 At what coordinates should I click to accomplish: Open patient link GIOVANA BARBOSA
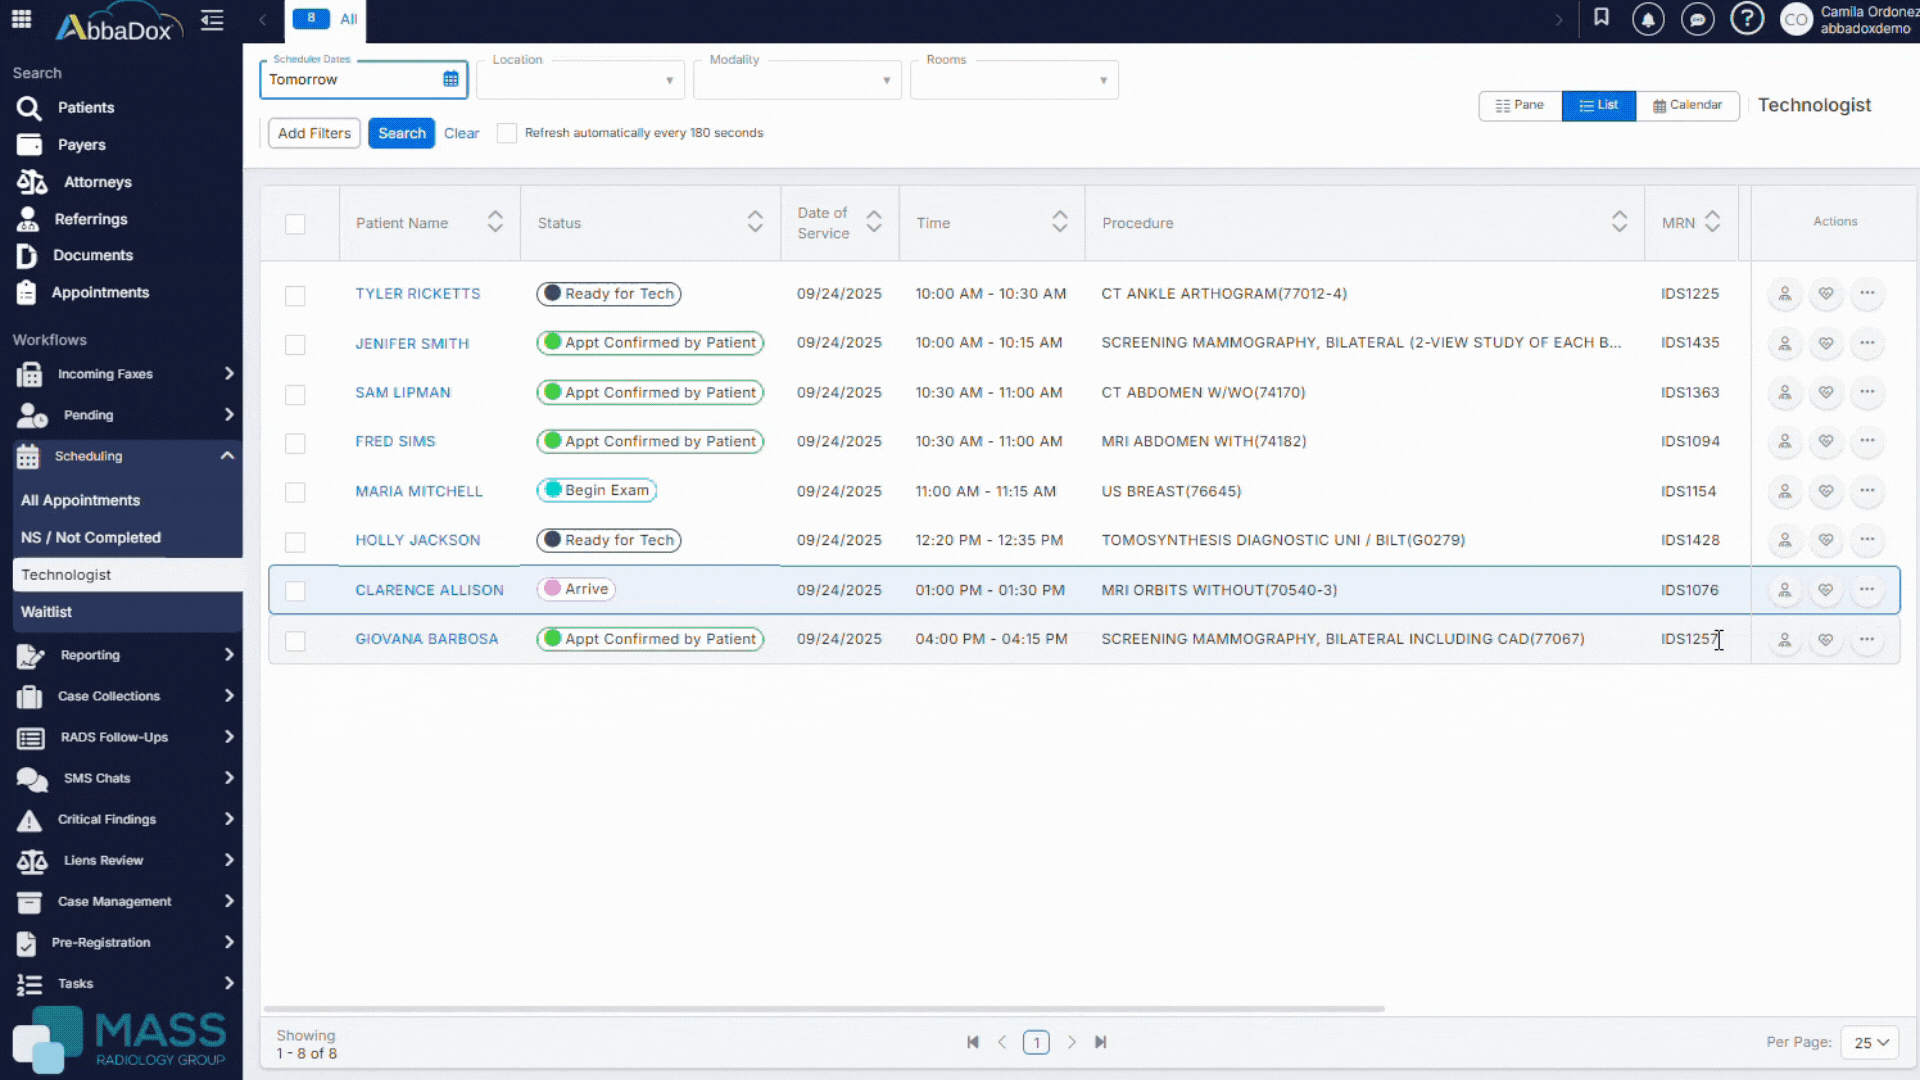point(427,639)
